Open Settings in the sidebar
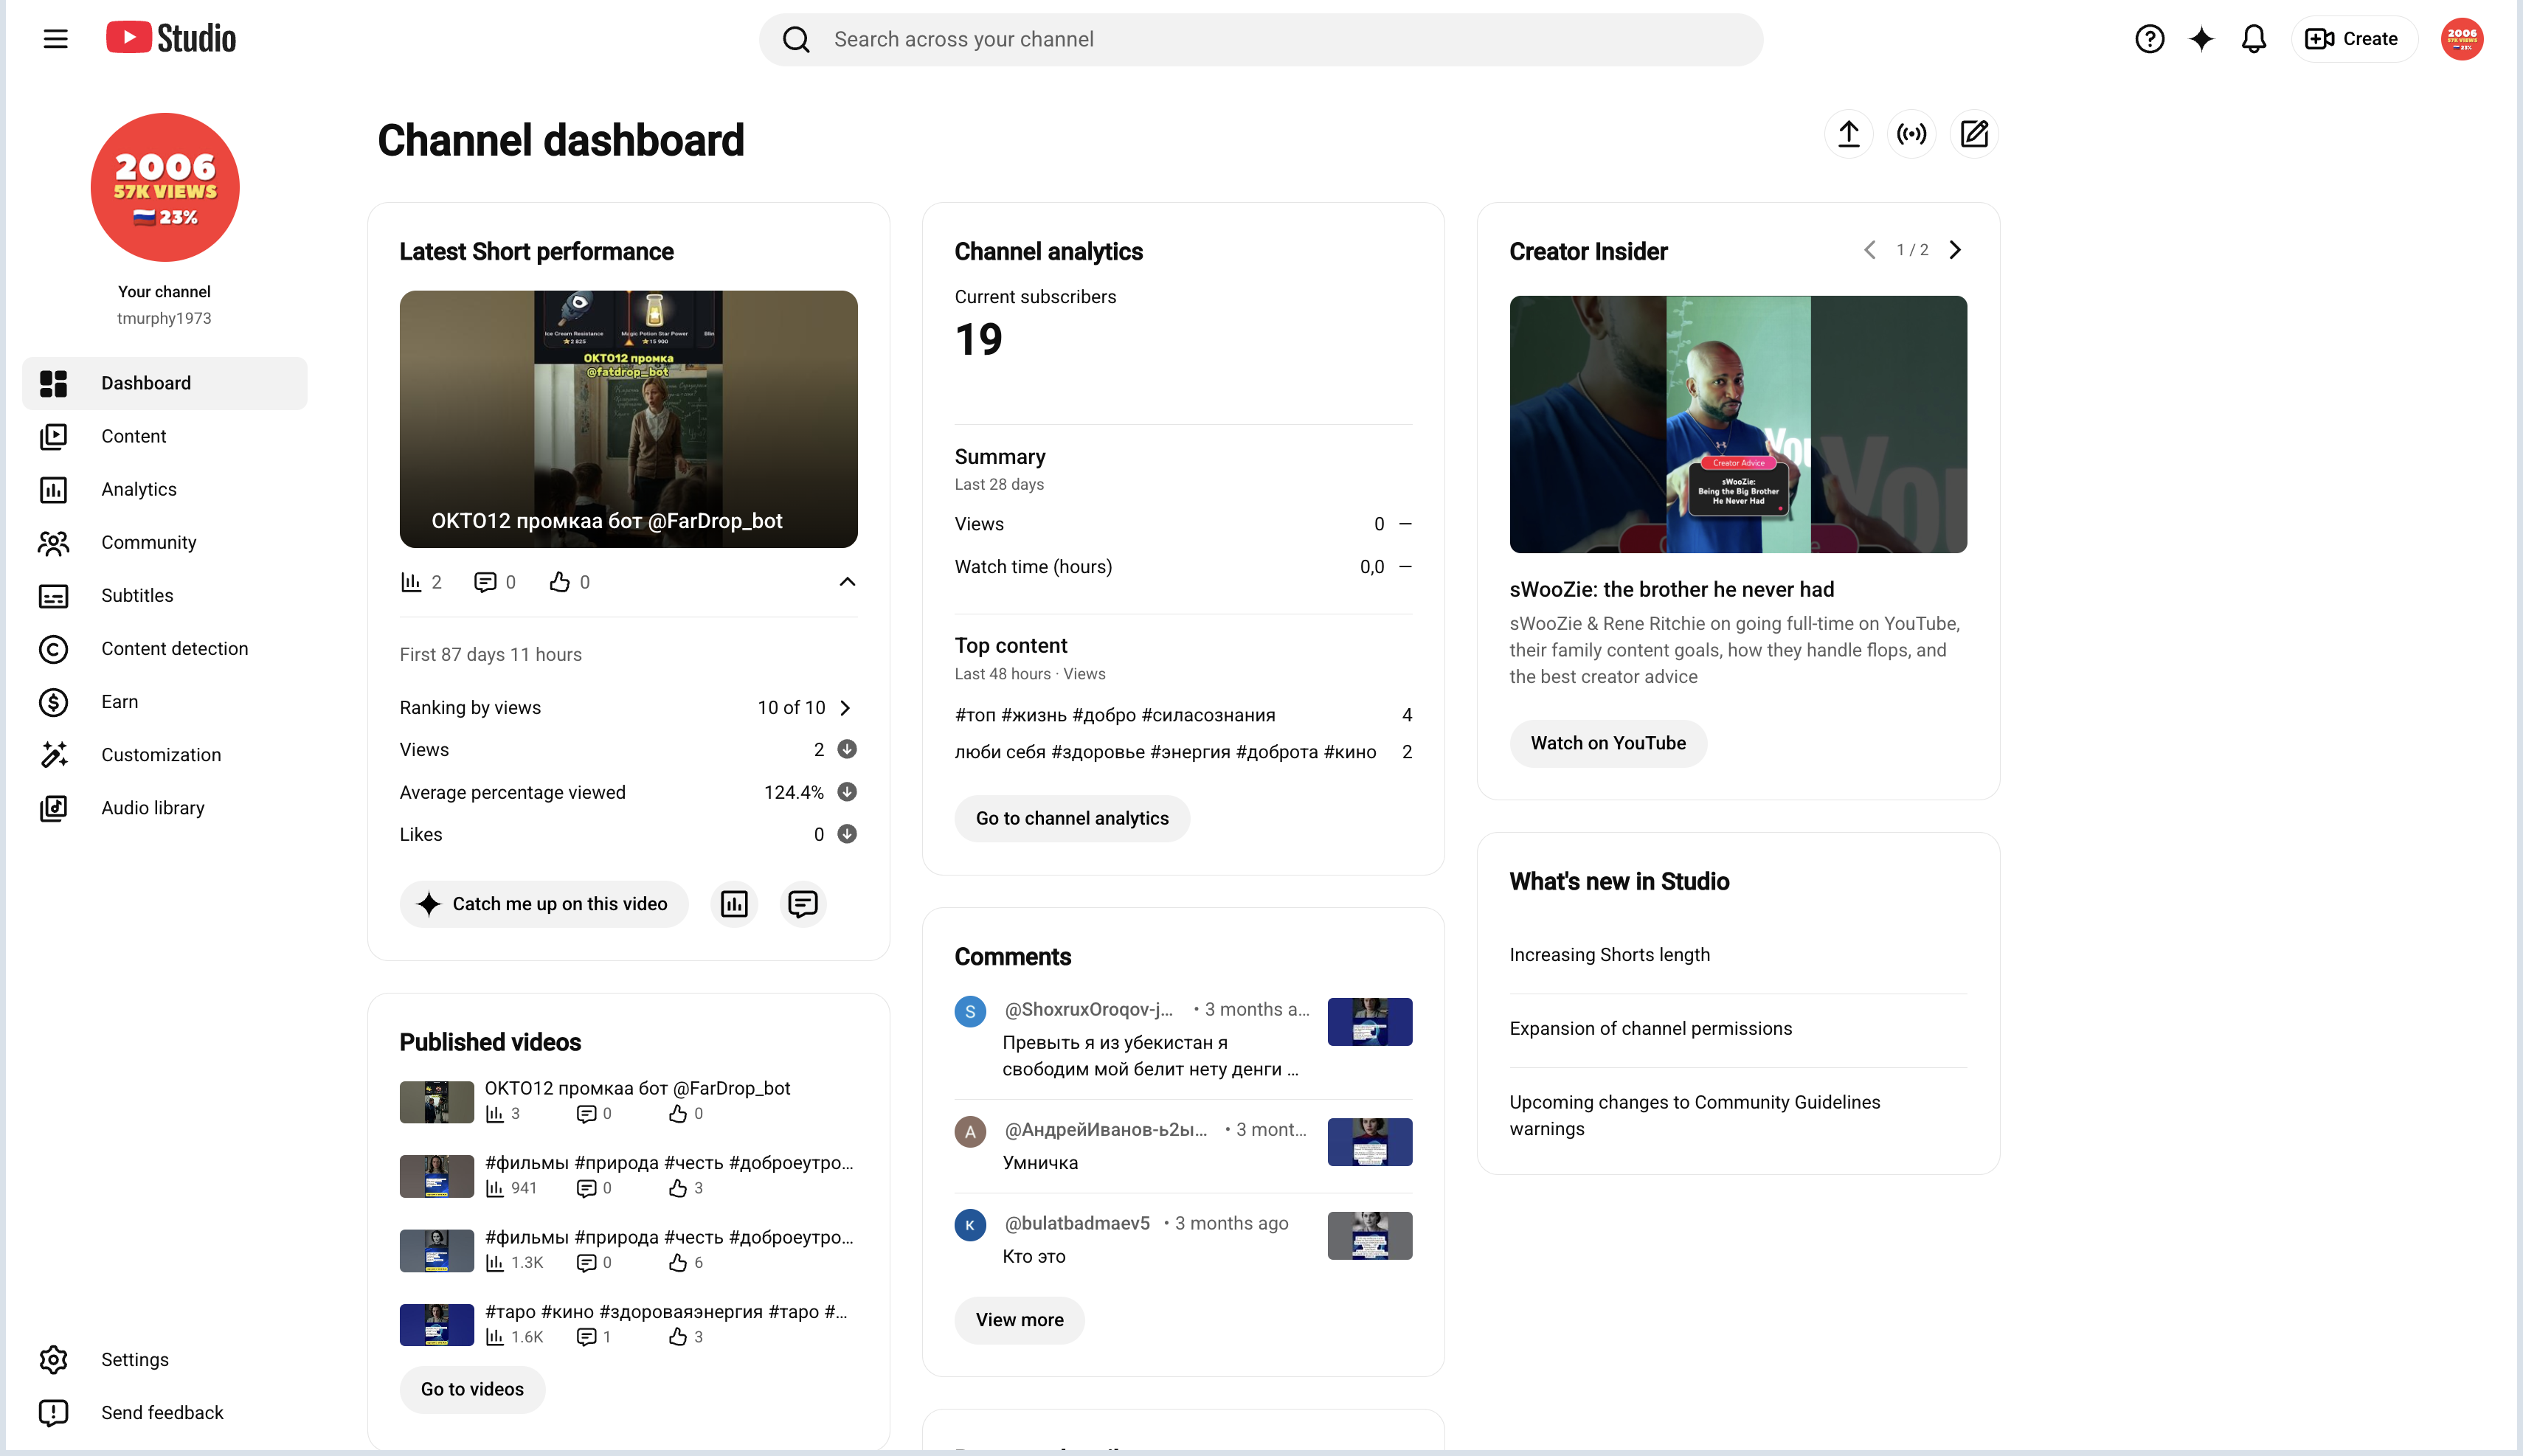 click(165, 1359)
